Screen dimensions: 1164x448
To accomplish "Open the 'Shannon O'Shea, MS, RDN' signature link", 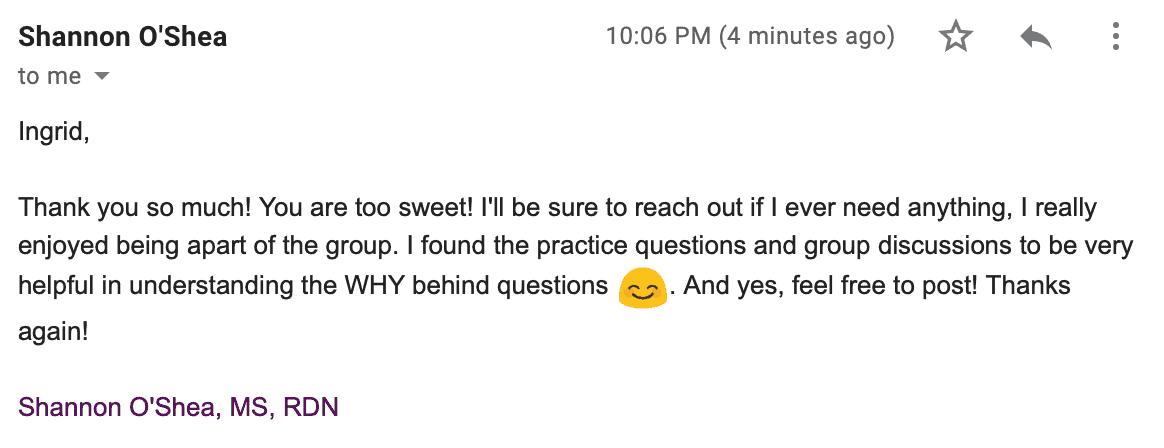I will click(178, 407).
